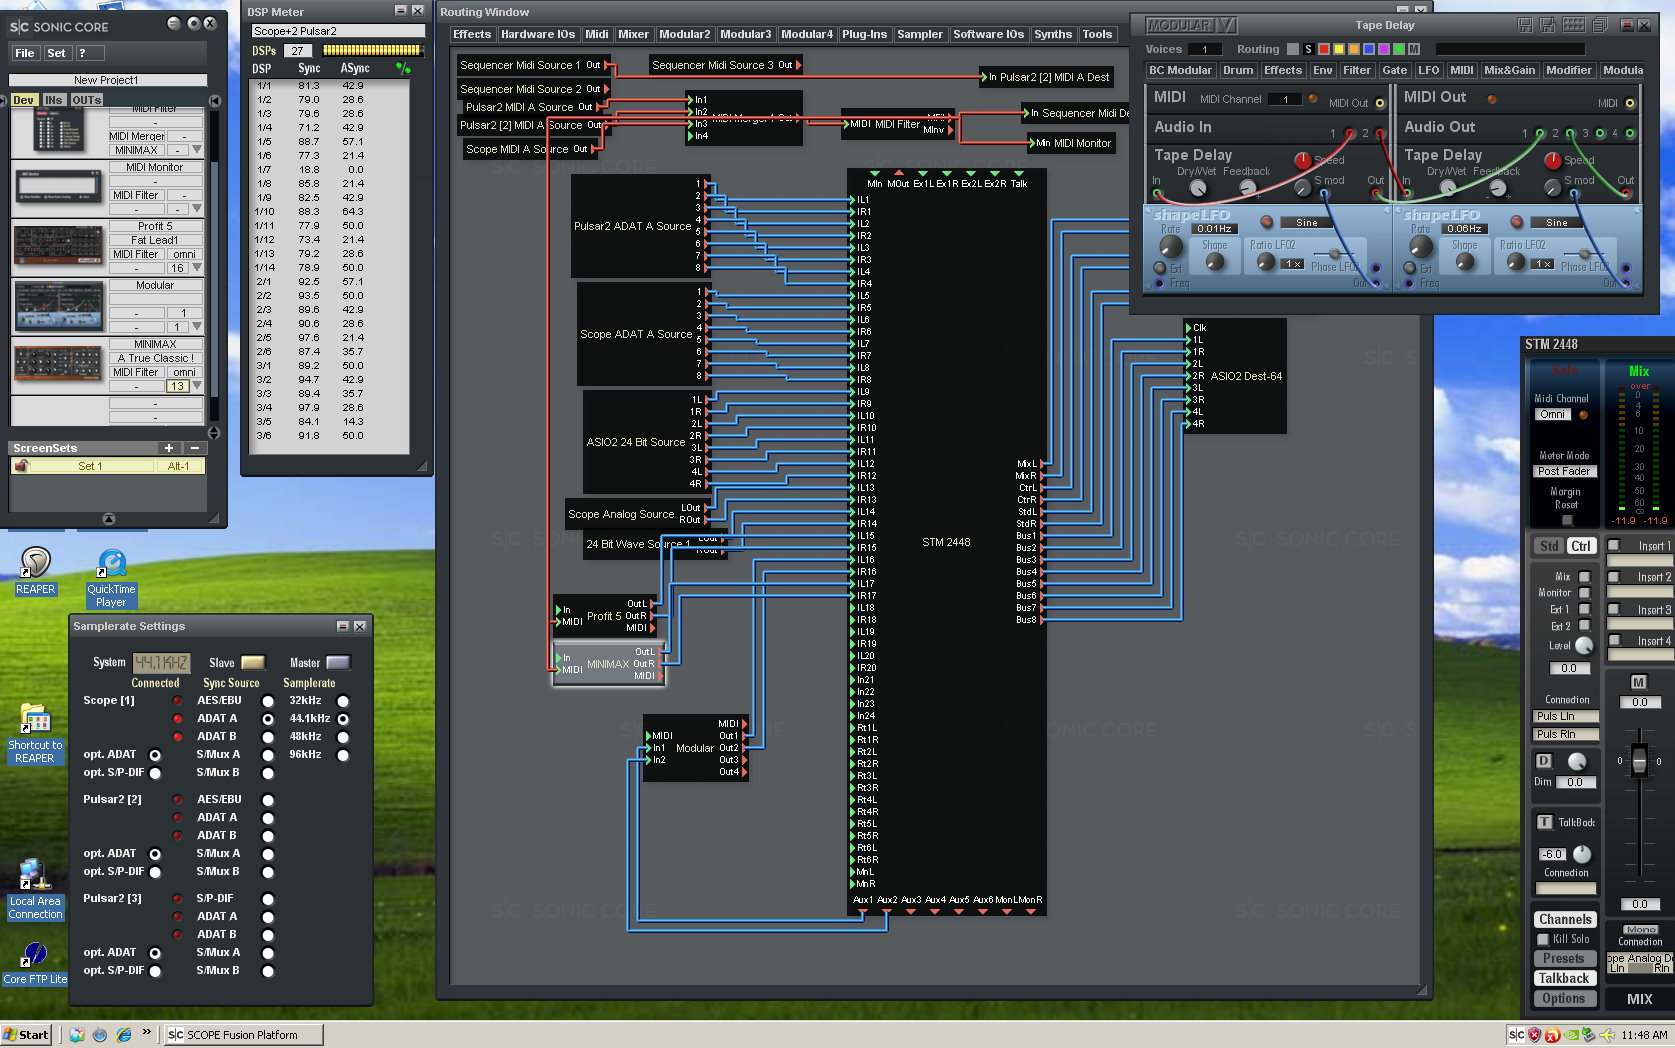
Task: Click the percent toggle icon in DSP Meter
Action: click(x=403, y=68)
